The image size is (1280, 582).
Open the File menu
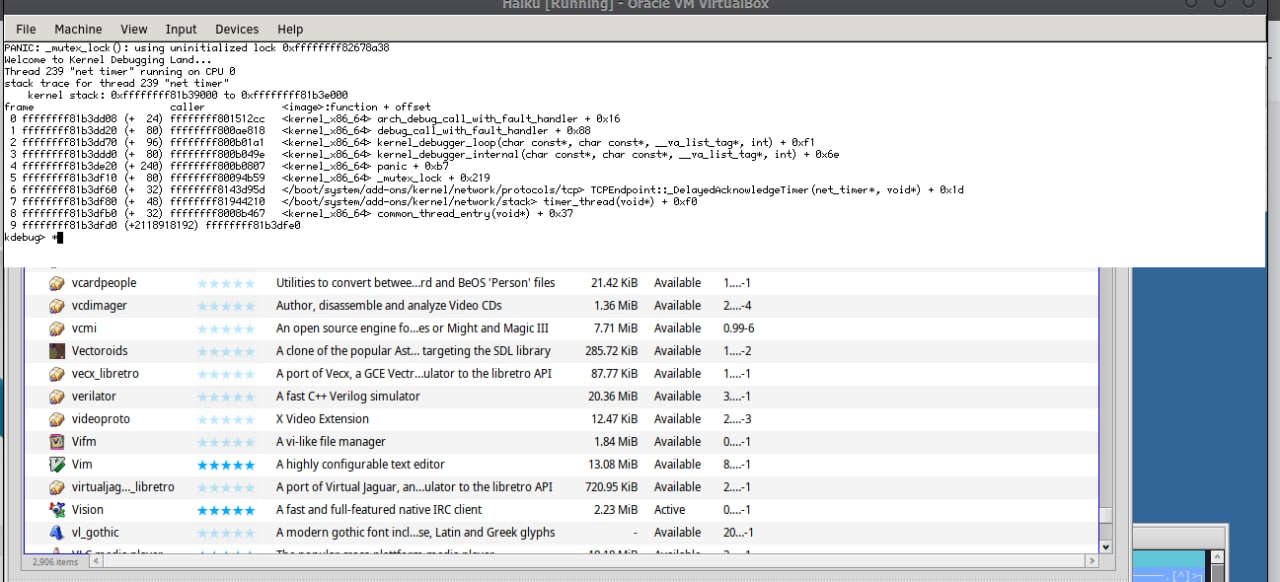coord(26,29)
